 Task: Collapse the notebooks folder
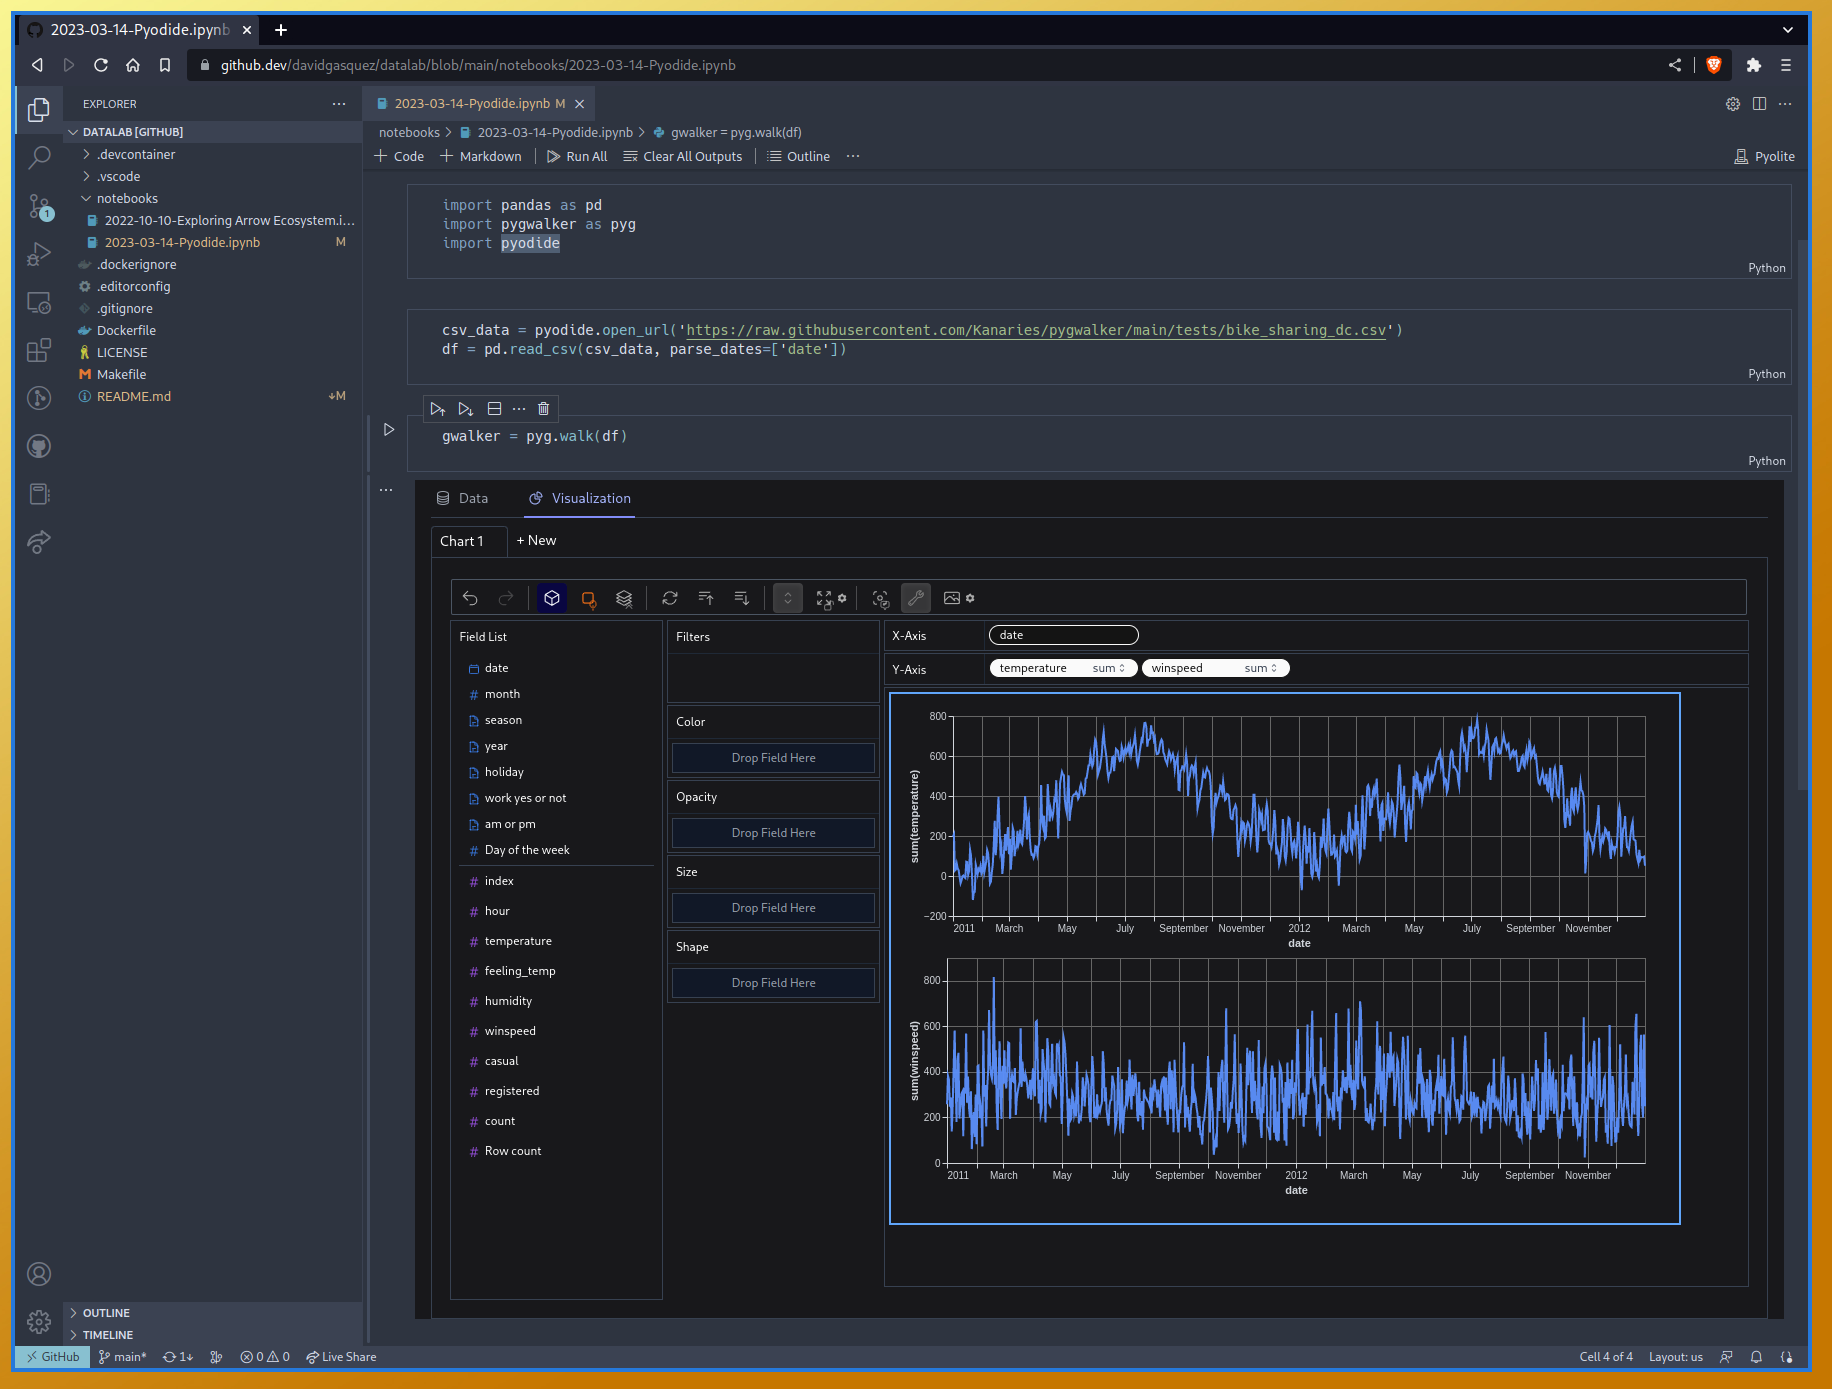pos(86,198)
